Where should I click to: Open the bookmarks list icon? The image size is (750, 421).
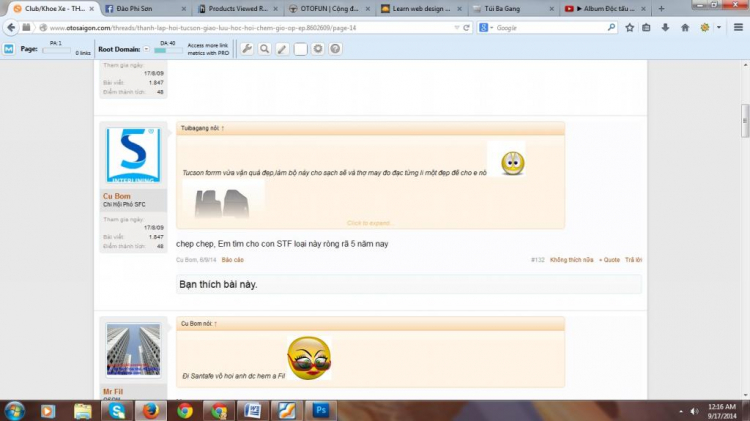[646, 28]
